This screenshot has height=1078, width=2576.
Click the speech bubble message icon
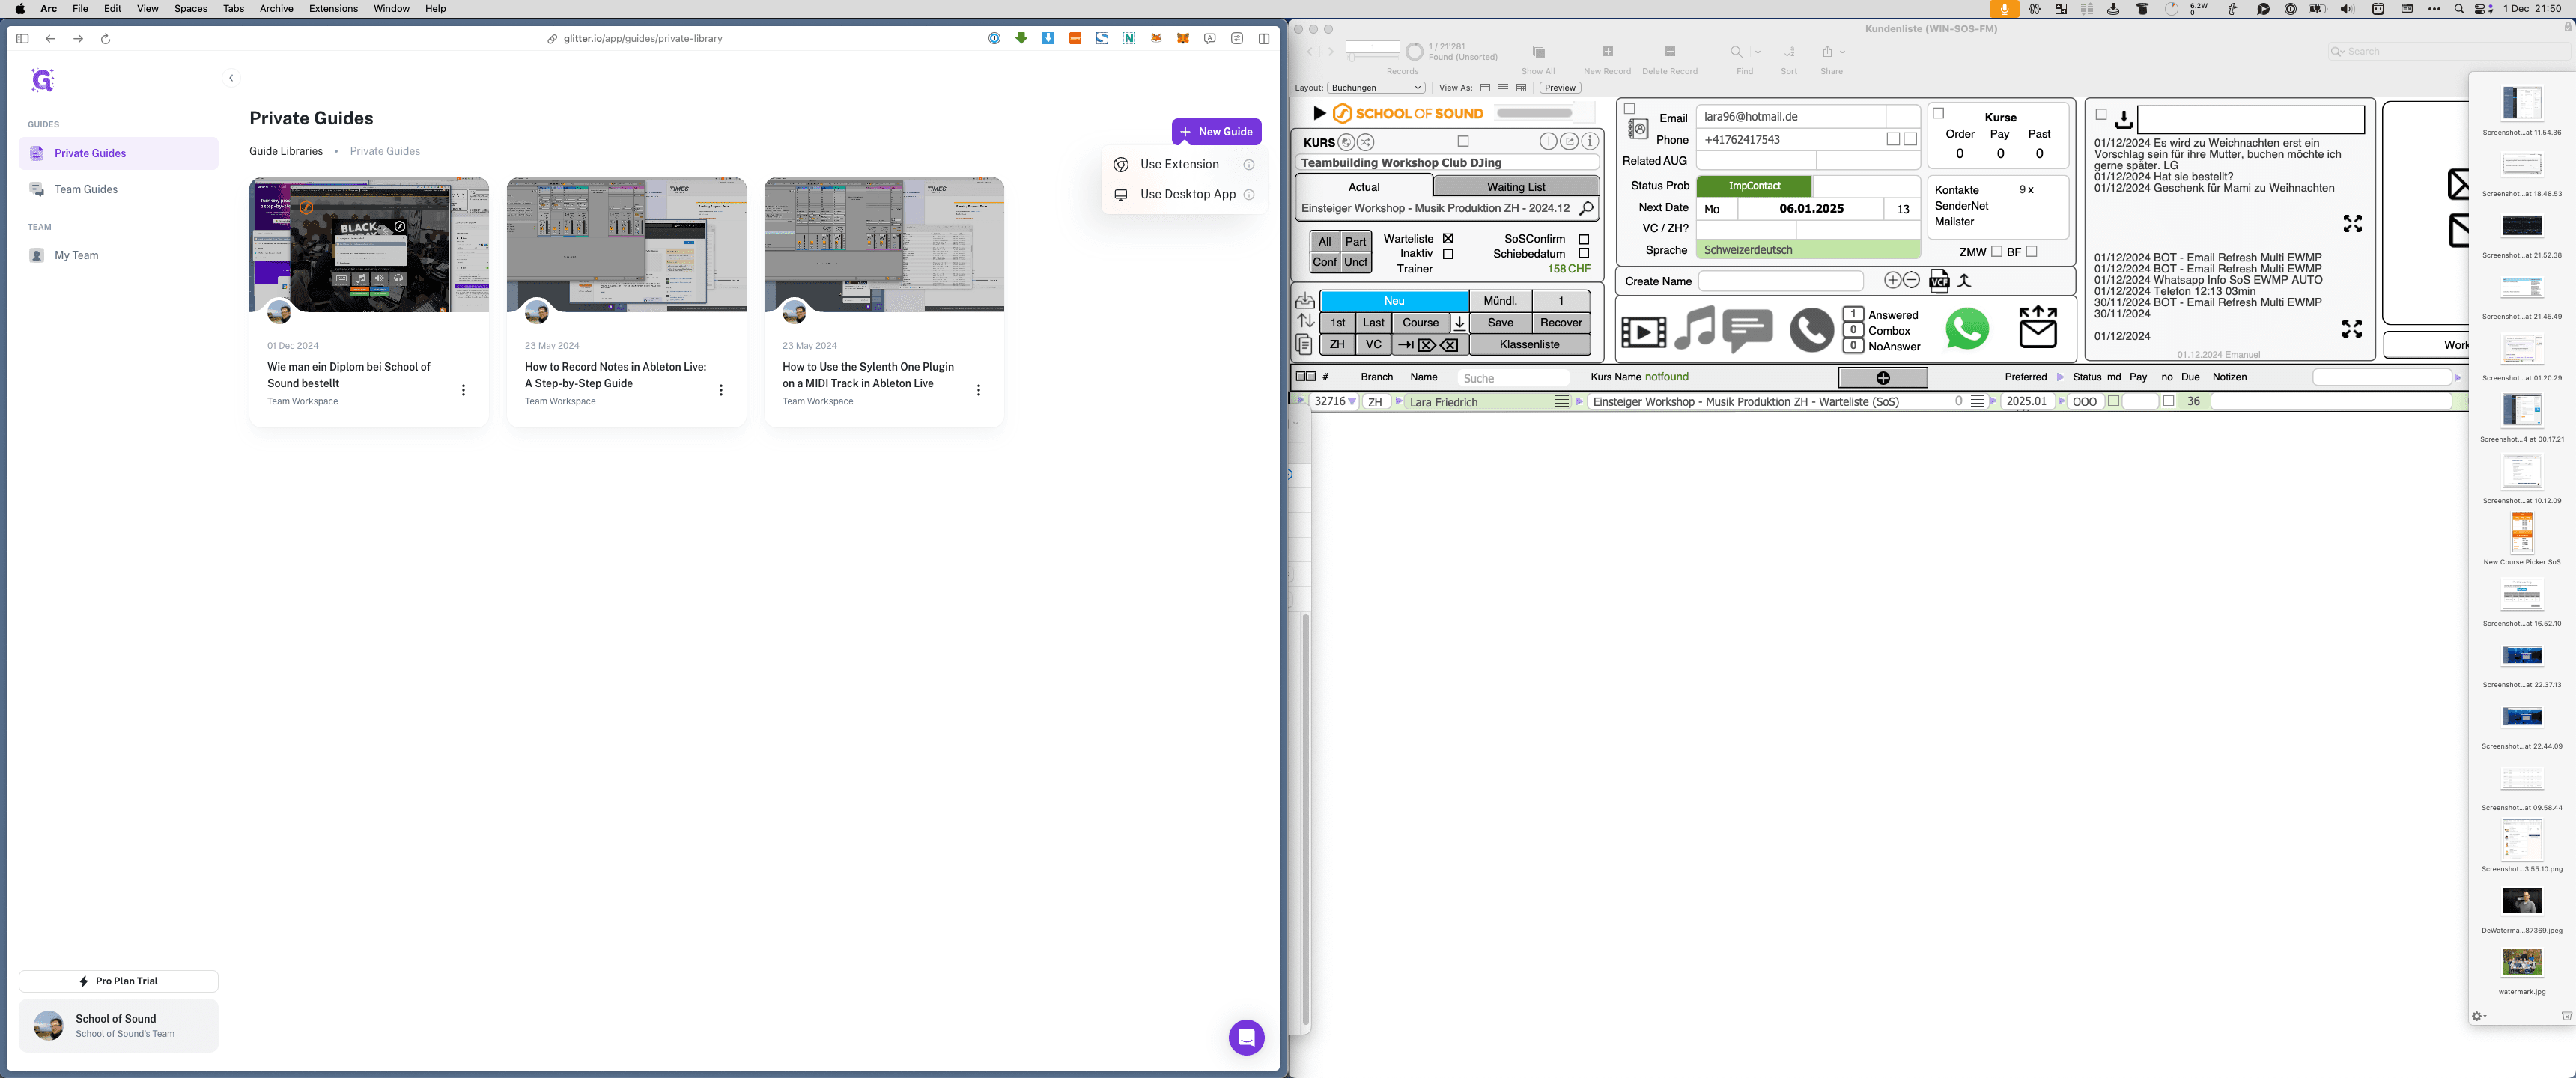(x=1748, y=330)
